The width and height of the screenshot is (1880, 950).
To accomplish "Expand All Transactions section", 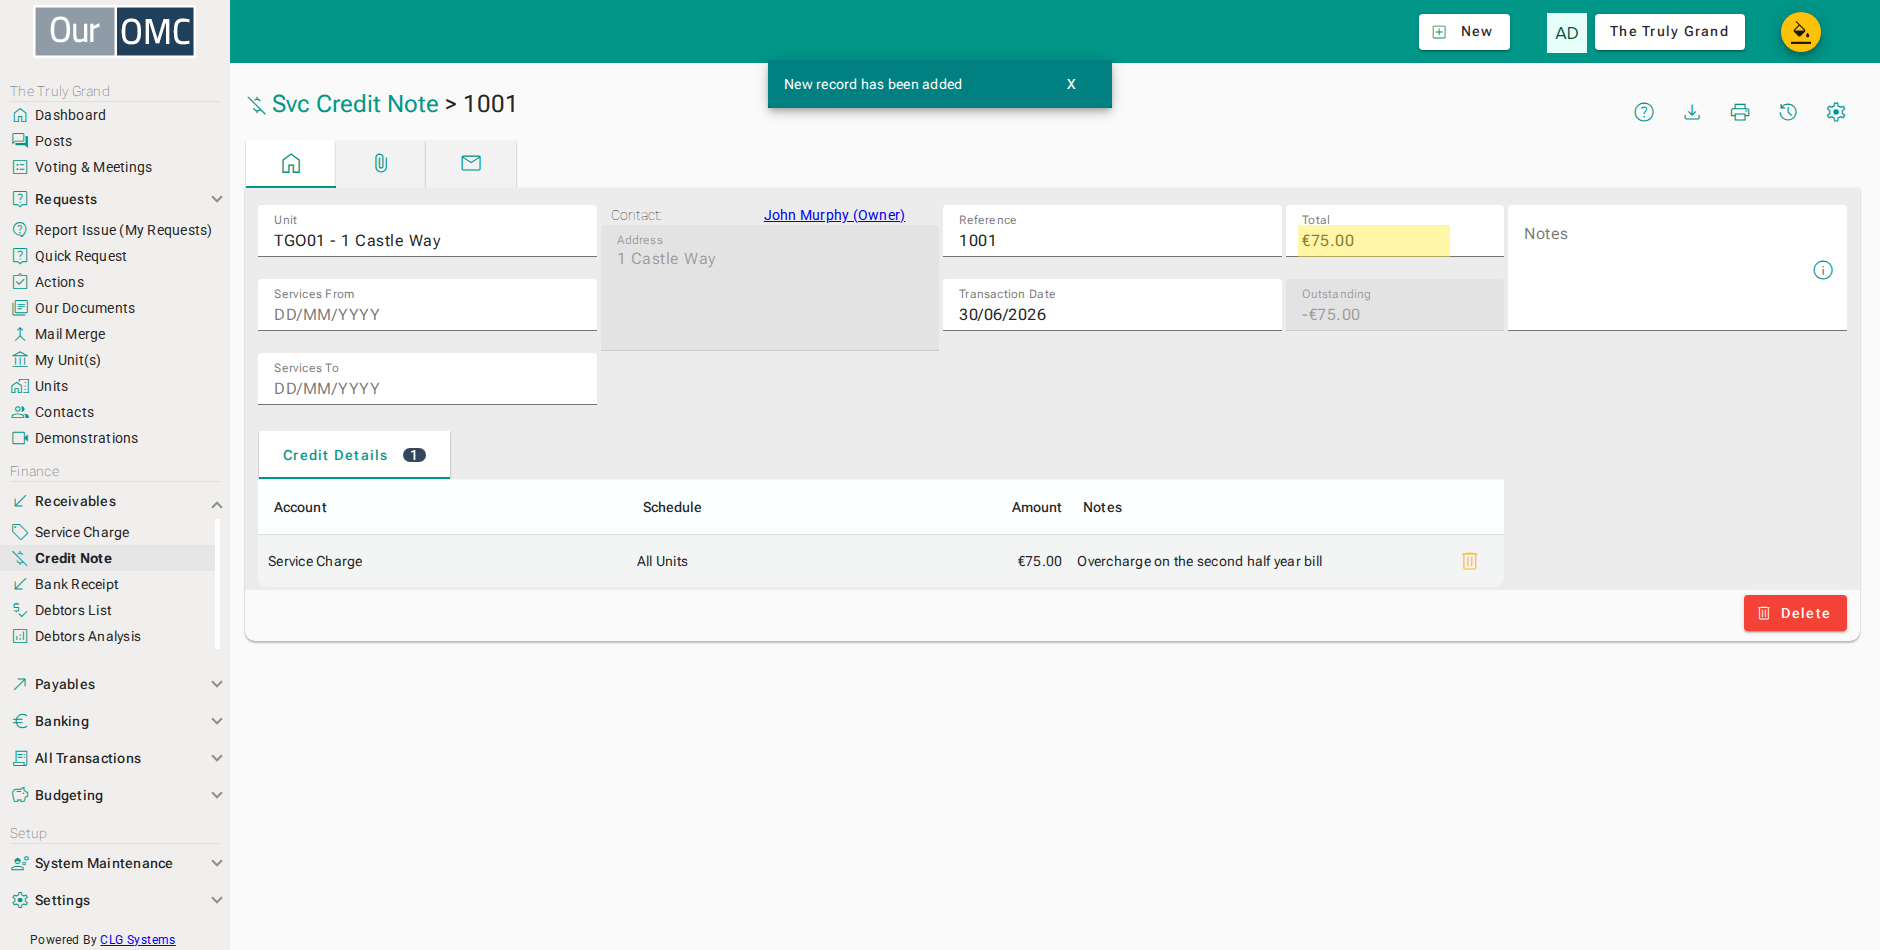I will [x=217, y=758].
